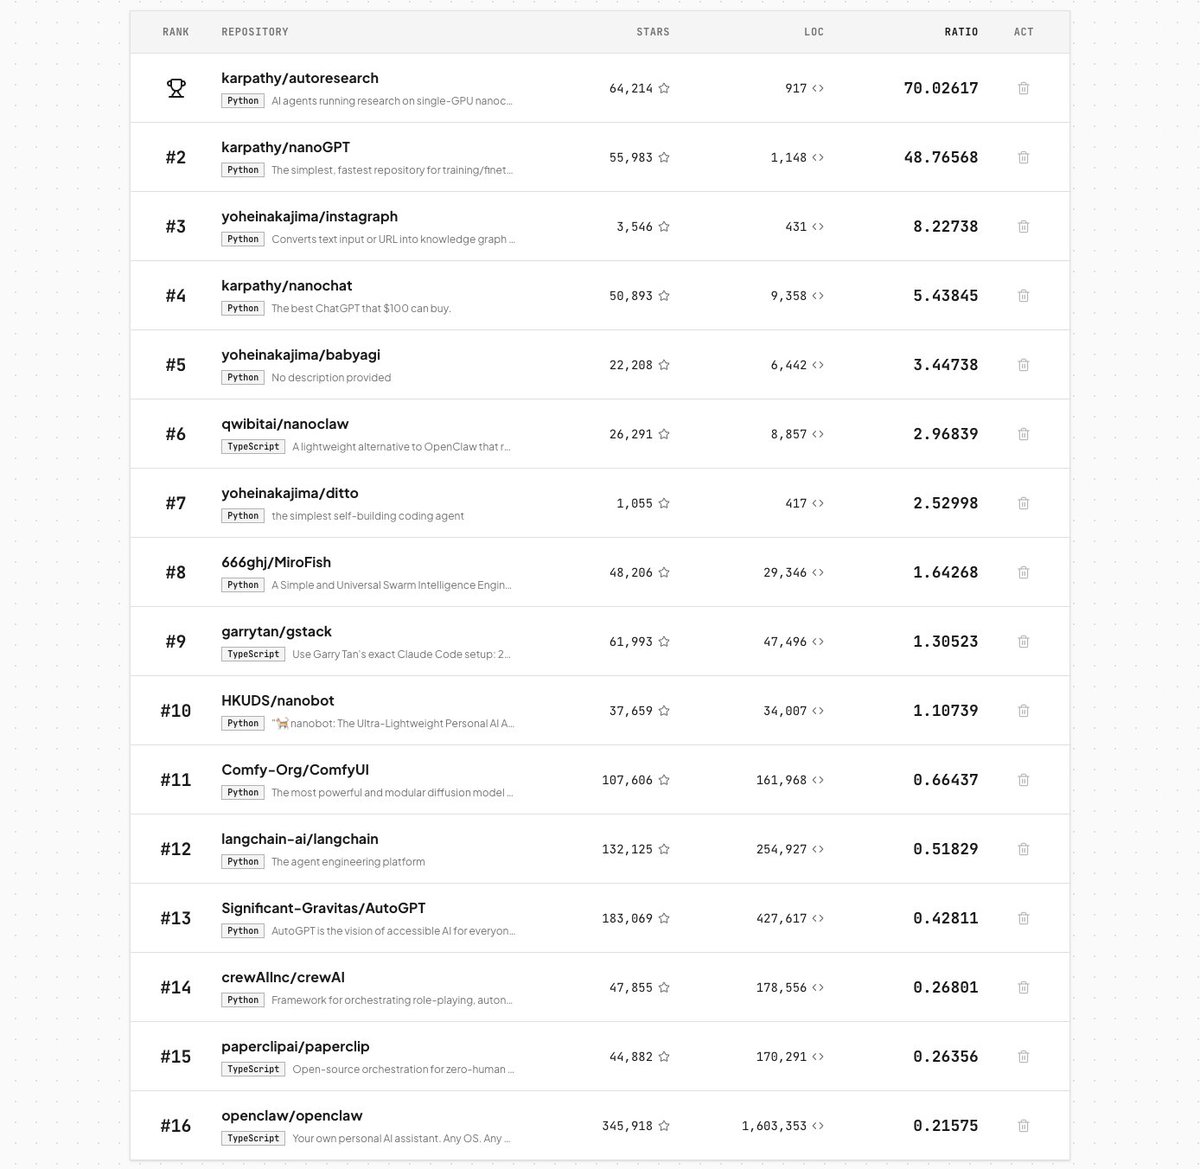The width and height of the screenshot is (1200, 1169).
Task: Open the 666ghj/MiroFish repository link
Action: [x=276, y=562]
